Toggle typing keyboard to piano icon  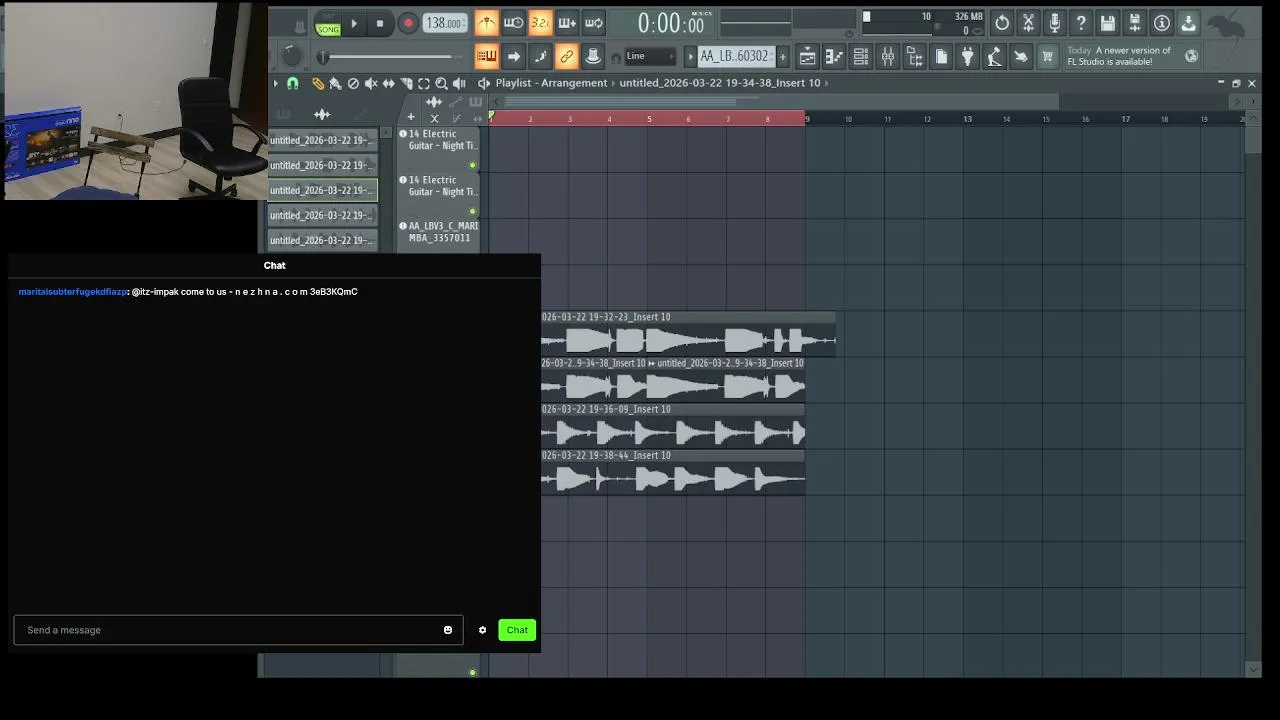(486, 56)
